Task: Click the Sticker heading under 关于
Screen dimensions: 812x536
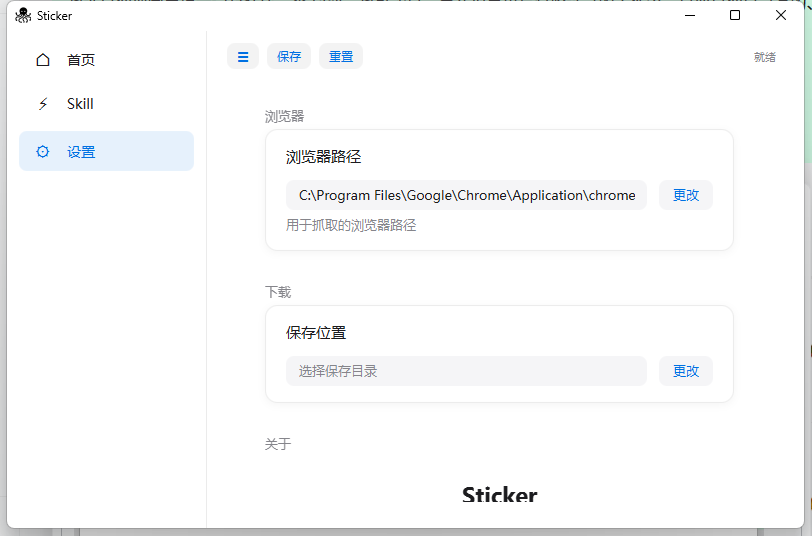Action: (499, 494)
